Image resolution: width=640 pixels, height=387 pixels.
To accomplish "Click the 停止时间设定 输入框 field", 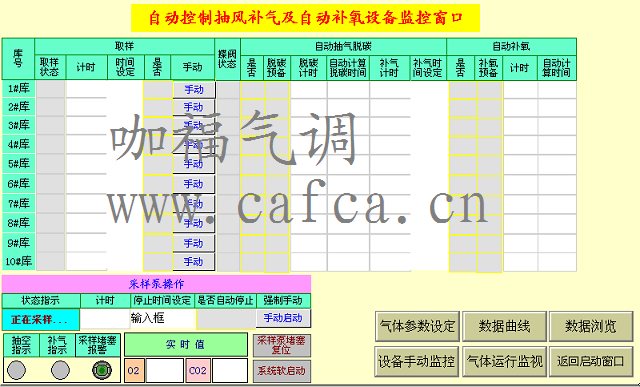I will 162,318.
